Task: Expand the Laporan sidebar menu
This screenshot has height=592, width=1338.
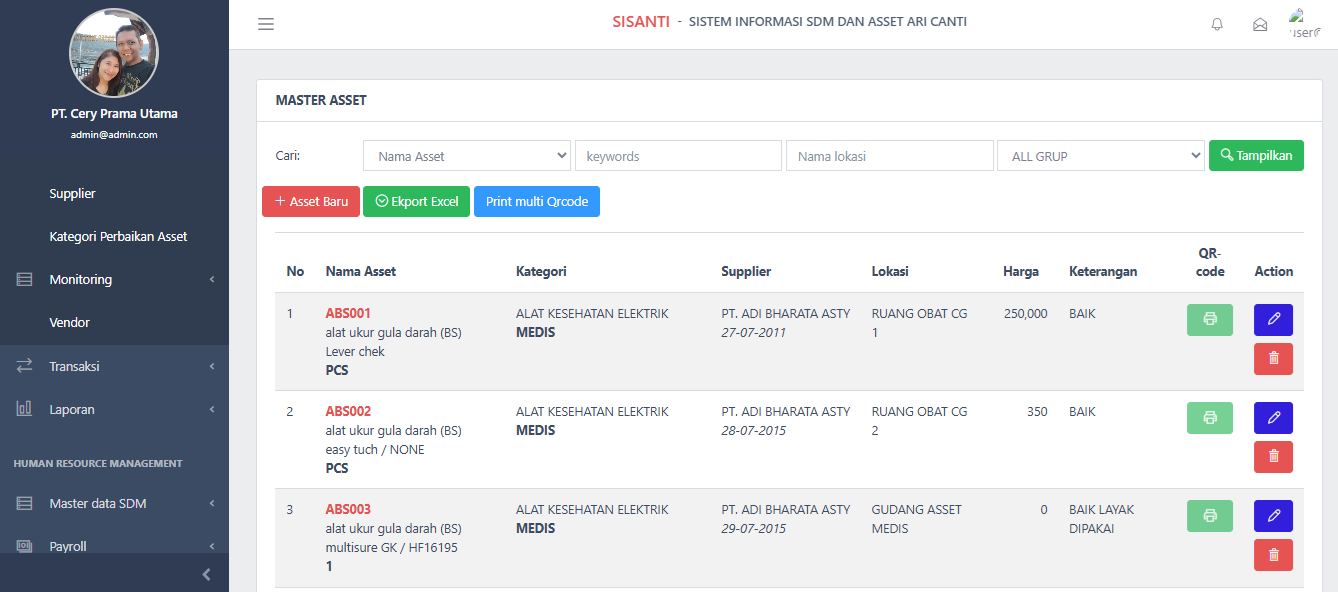Action: (x=114, y=409)
